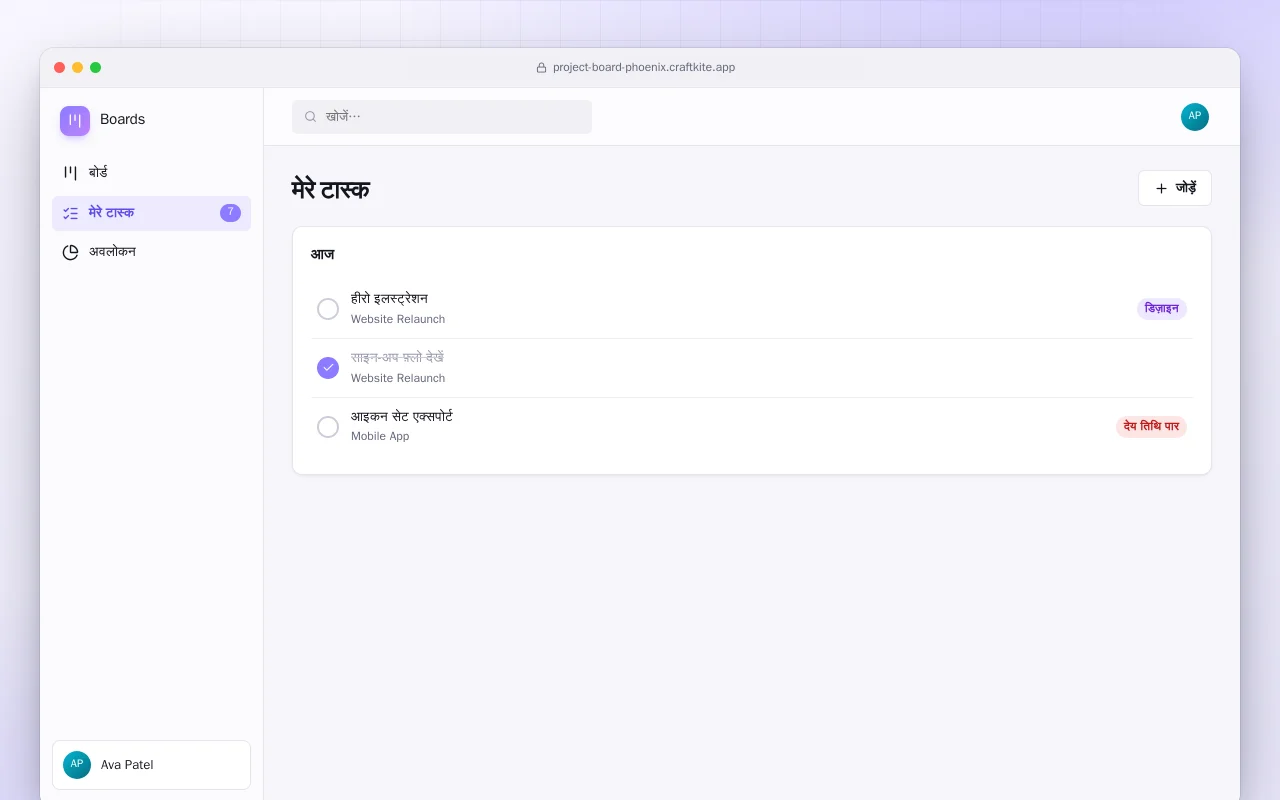Screen dimensions: 1280x800
Task: Open the साइन-अप फ़्लो देखें task title
Action: pos(397,358)
